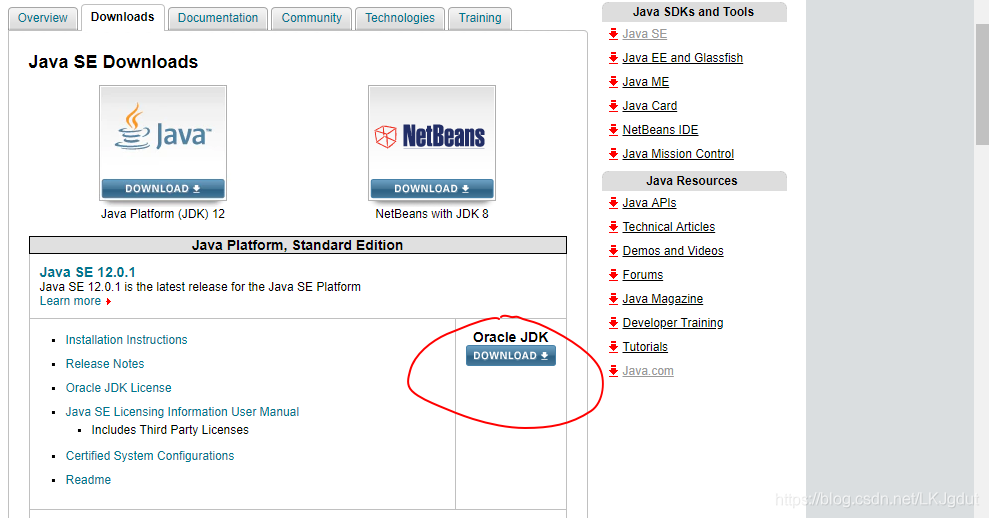
Task: Open Java EE and Glassfish link
Action: 682,58
